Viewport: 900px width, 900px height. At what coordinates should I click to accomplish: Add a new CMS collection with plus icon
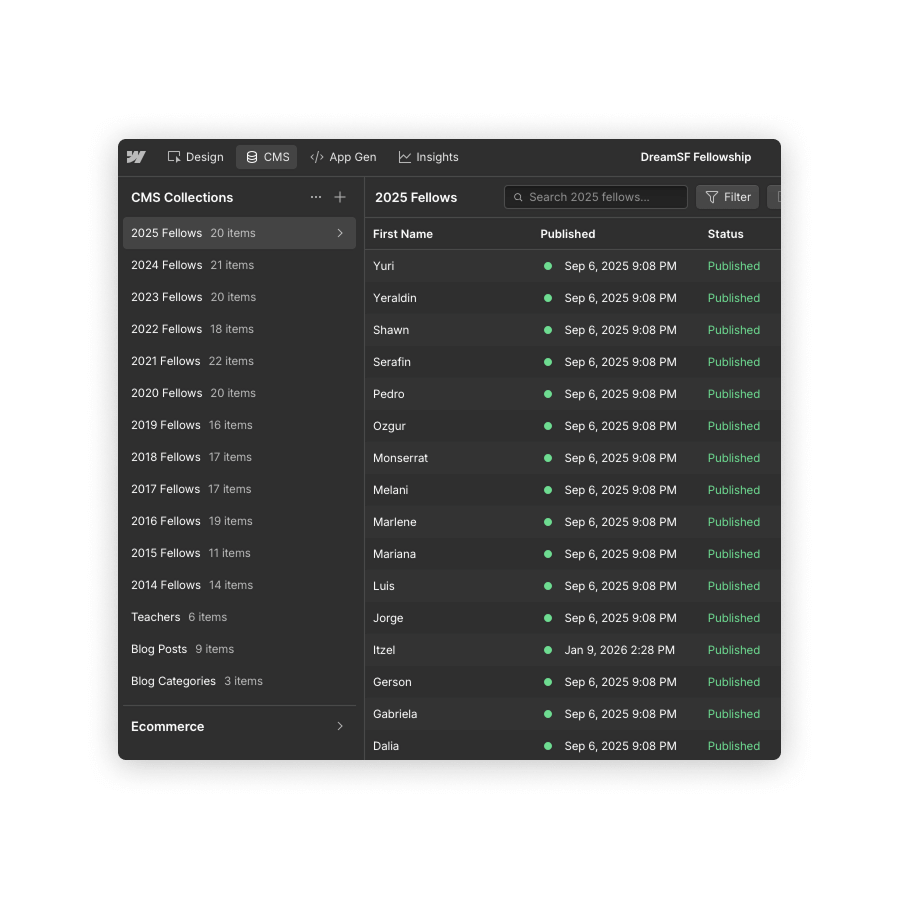(x=340, y=197)
